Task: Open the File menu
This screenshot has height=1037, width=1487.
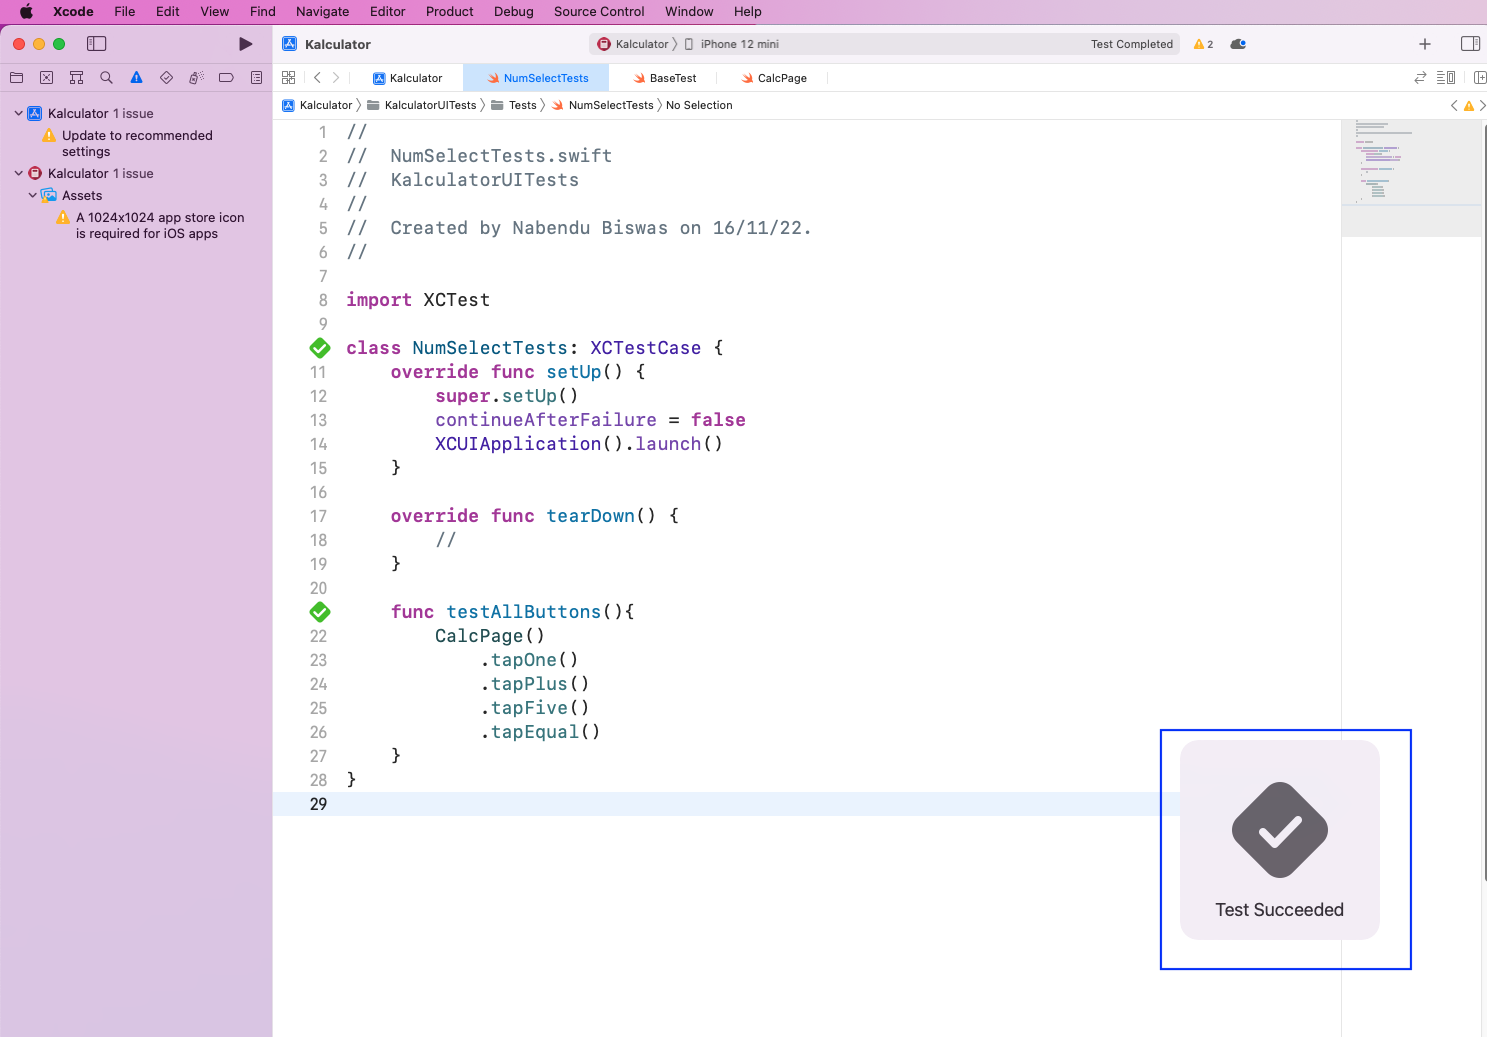Action: tap(125, 12)
